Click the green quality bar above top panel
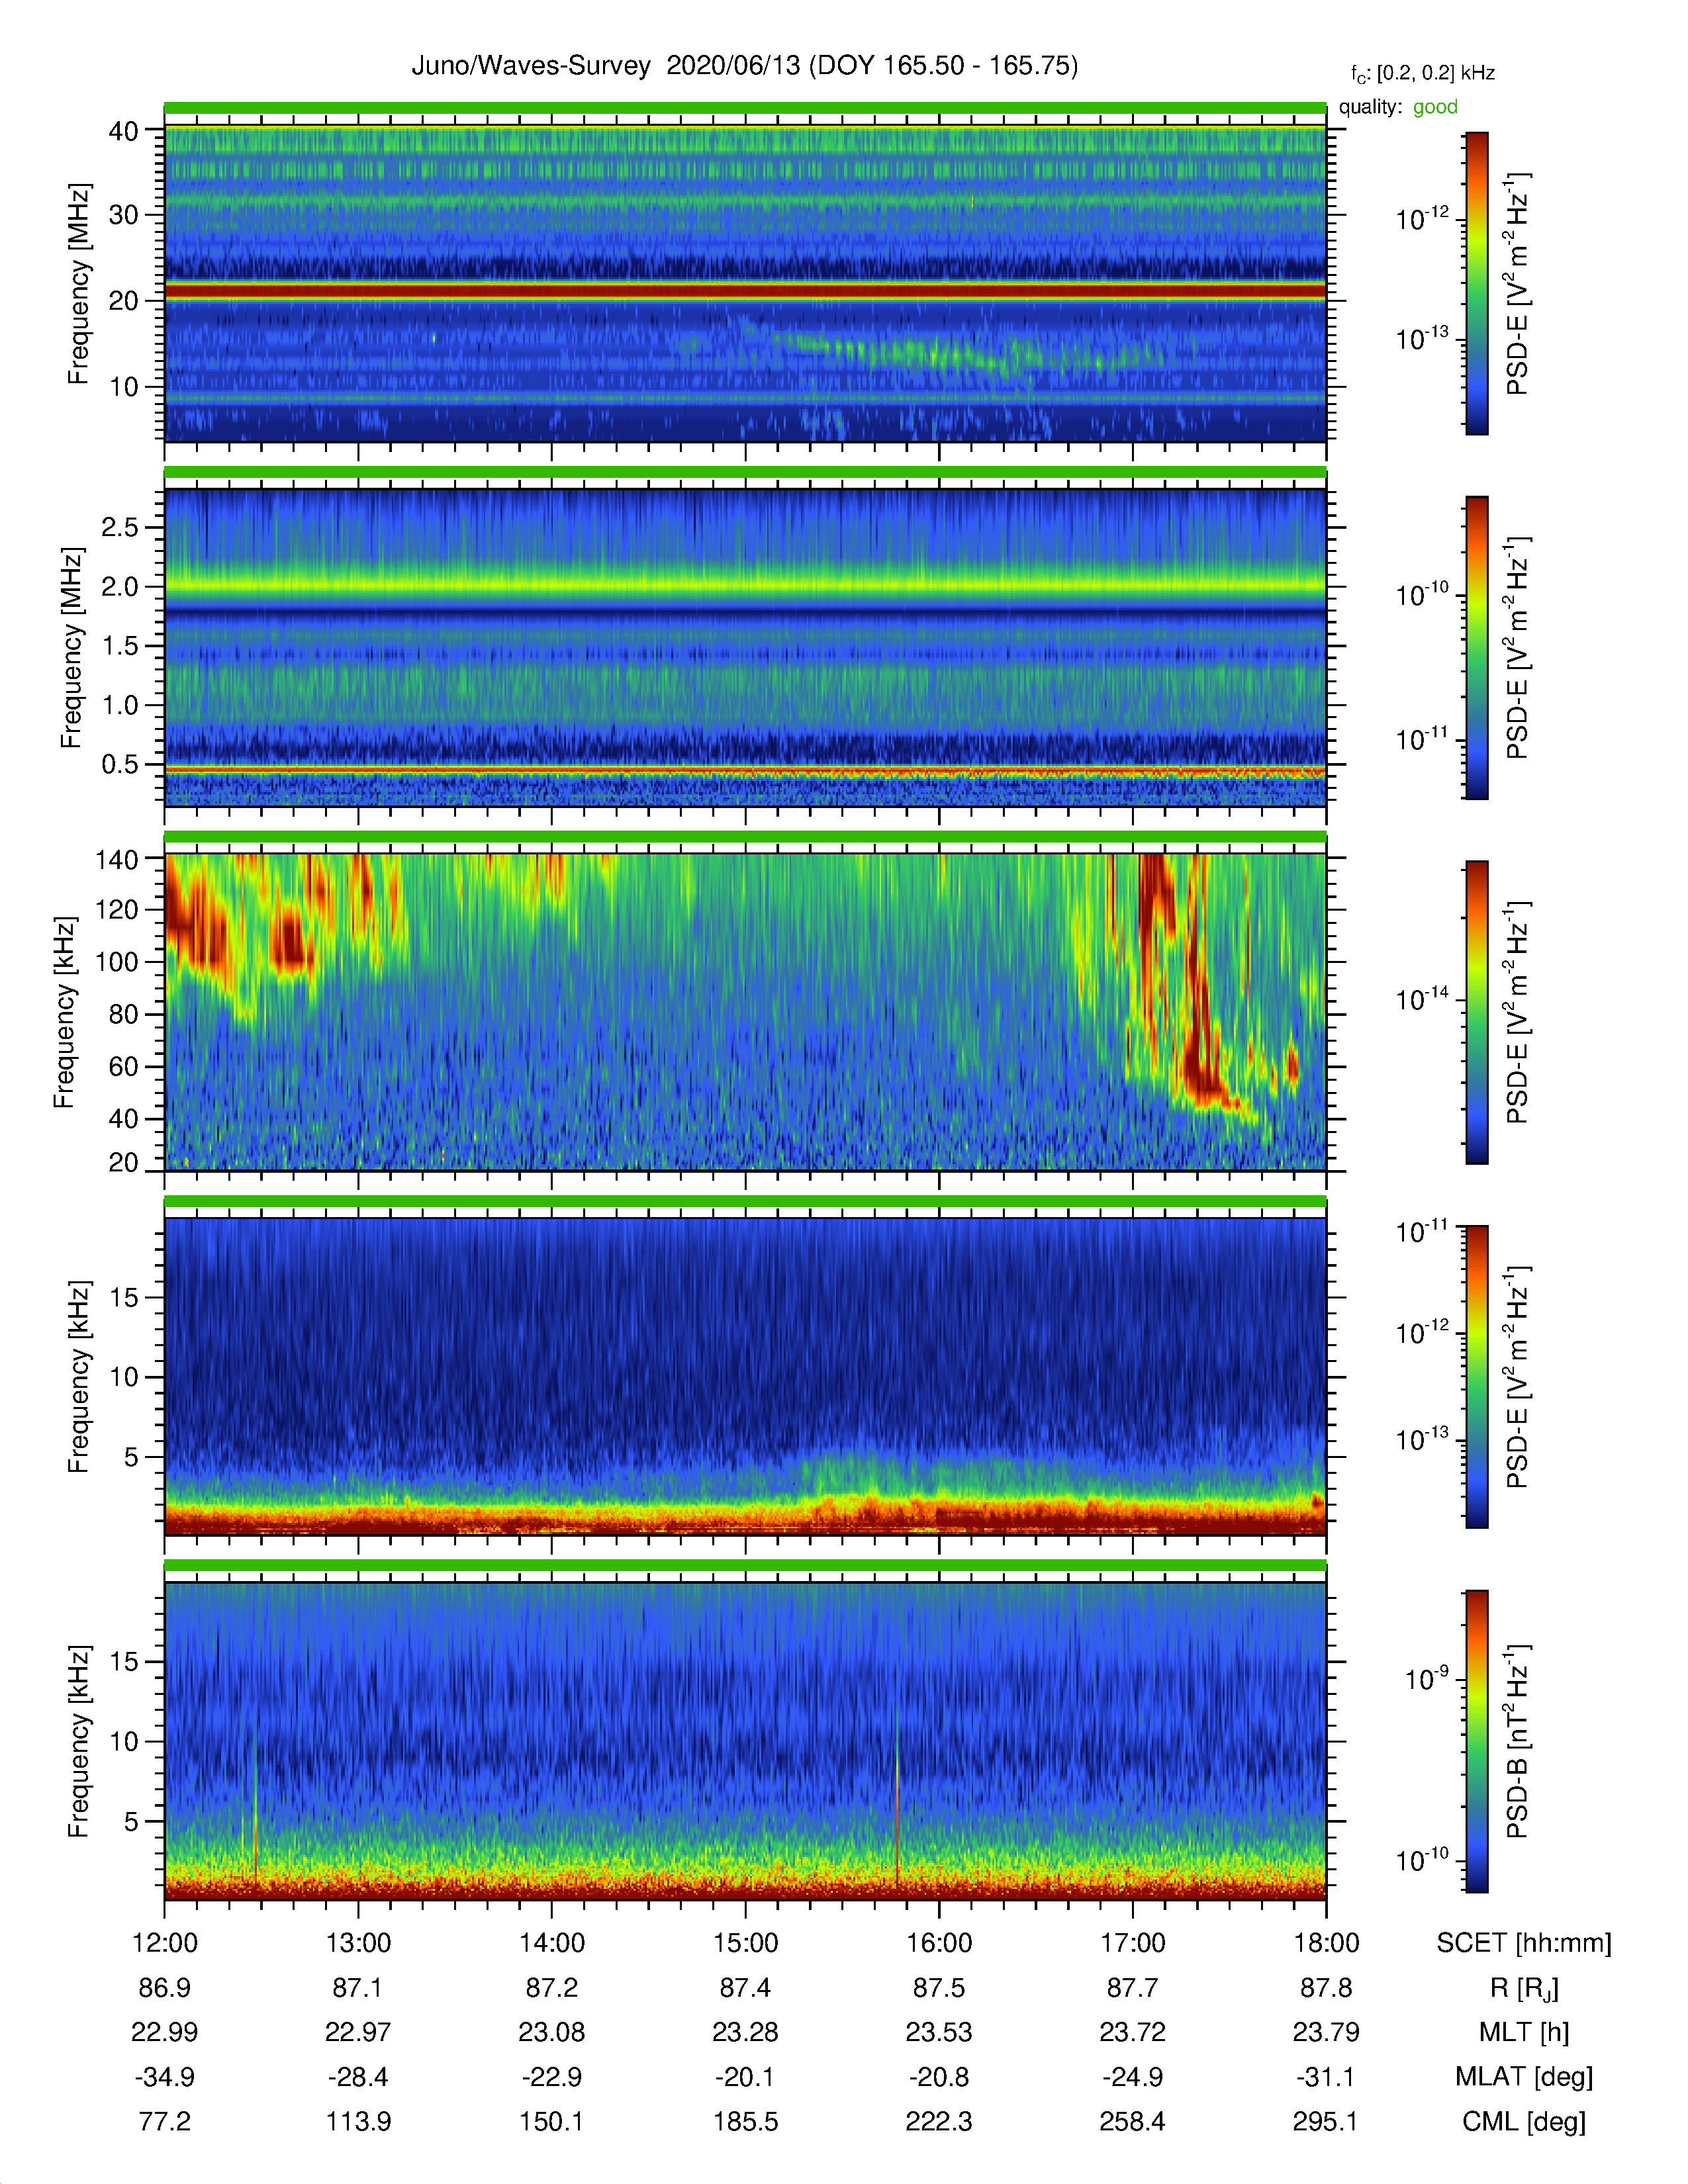The width and height of the screenshot is (1688, 2184). click(745, 108)
